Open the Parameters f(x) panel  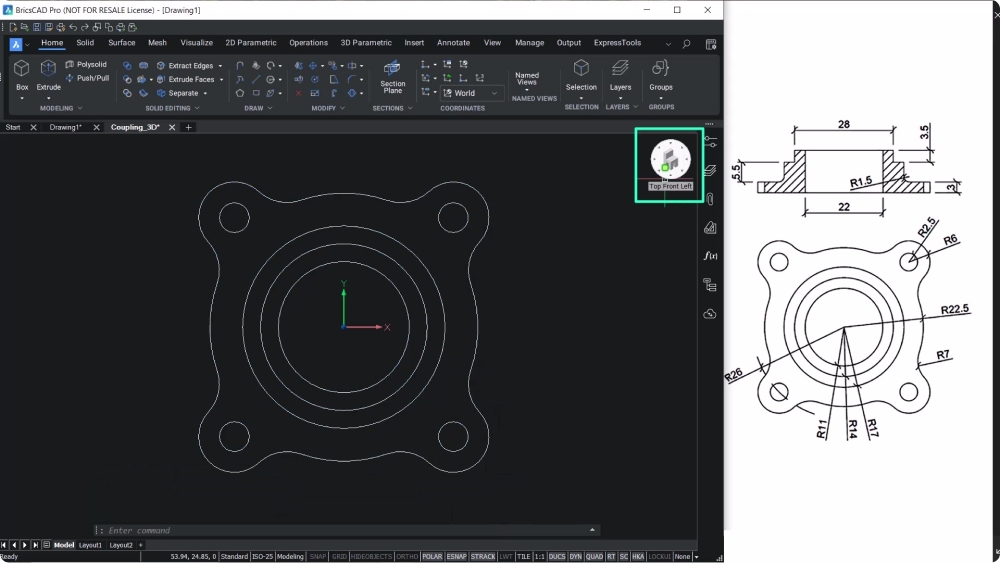(x=710, y=256)
